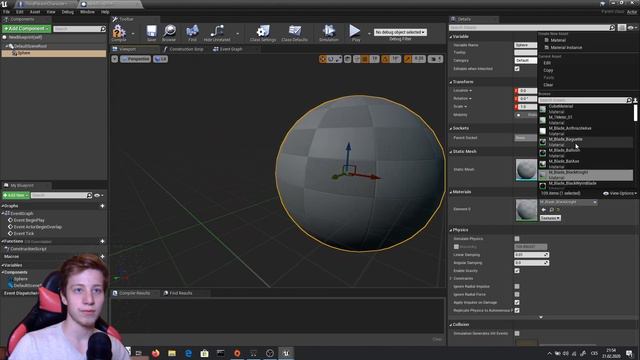This screenshot has width=640, height=360.
Task: Toggle Editable when Inherited checkbox
Action: (x=517, y=69)
